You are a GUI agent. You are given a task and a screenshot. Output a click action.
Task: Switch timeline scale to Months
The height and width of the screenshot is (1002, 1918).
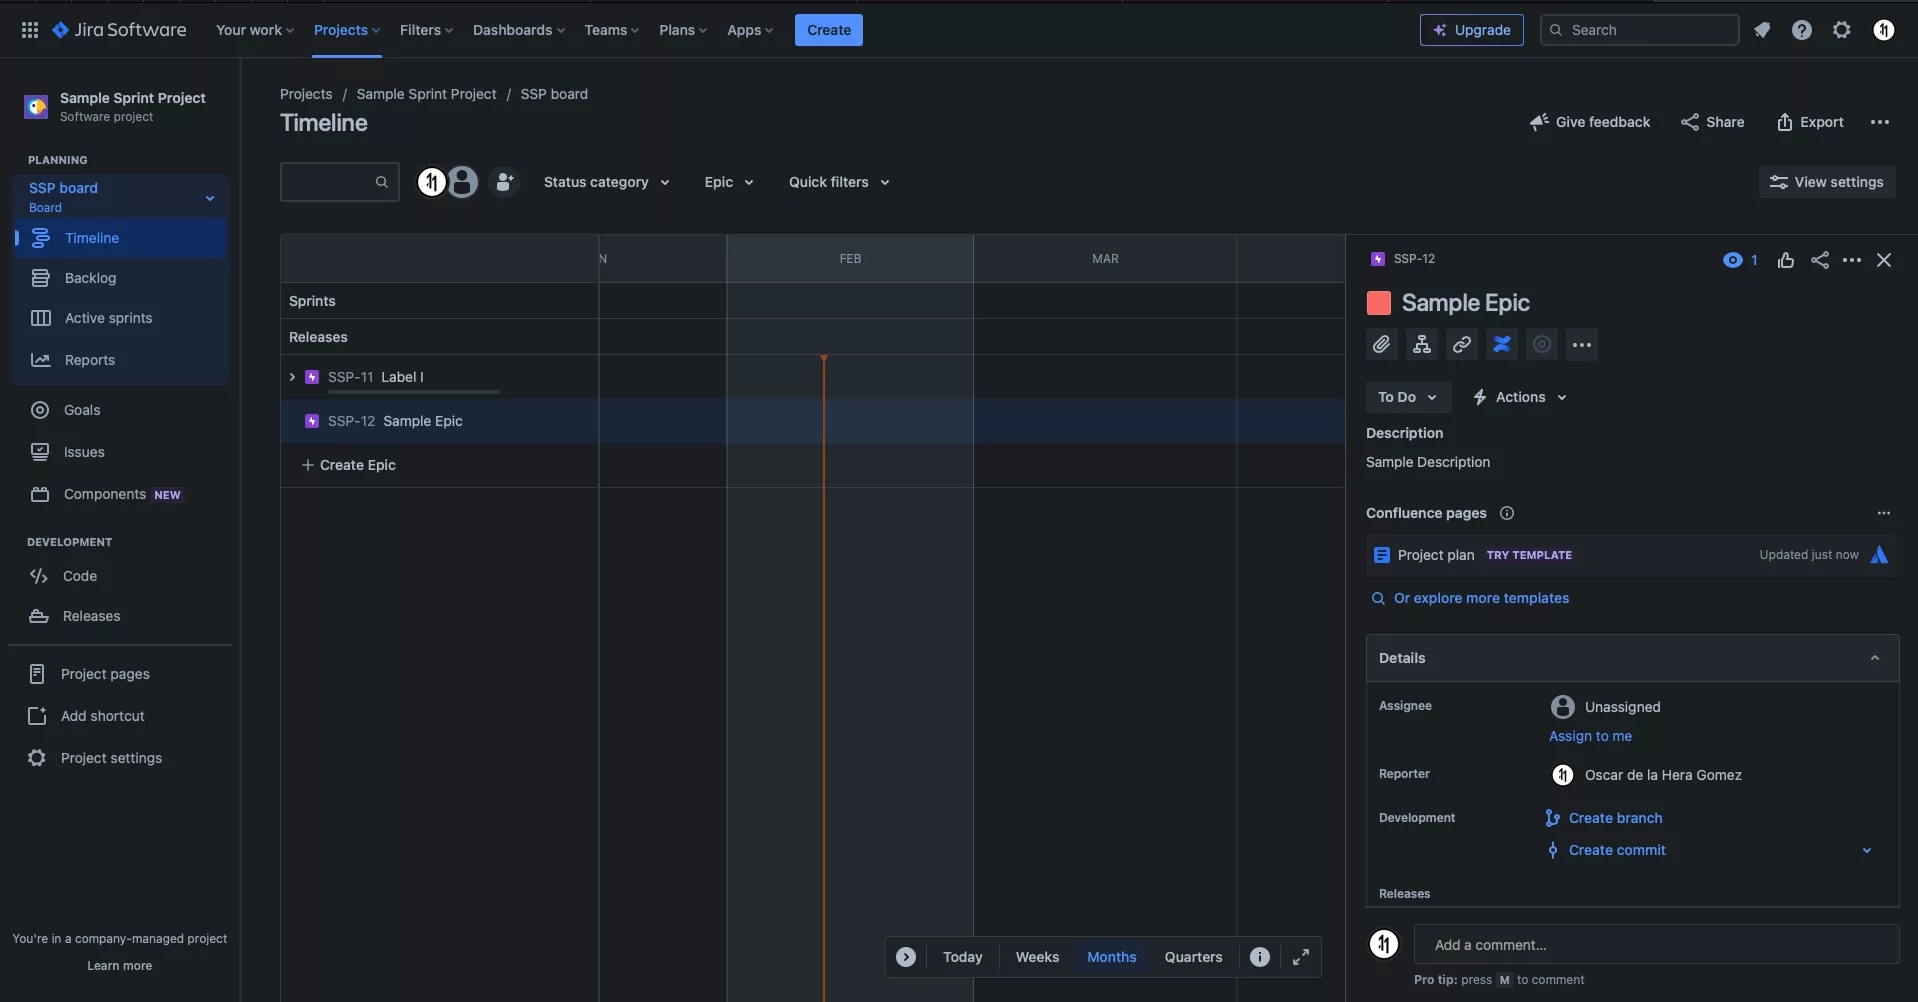(1112, 957)
